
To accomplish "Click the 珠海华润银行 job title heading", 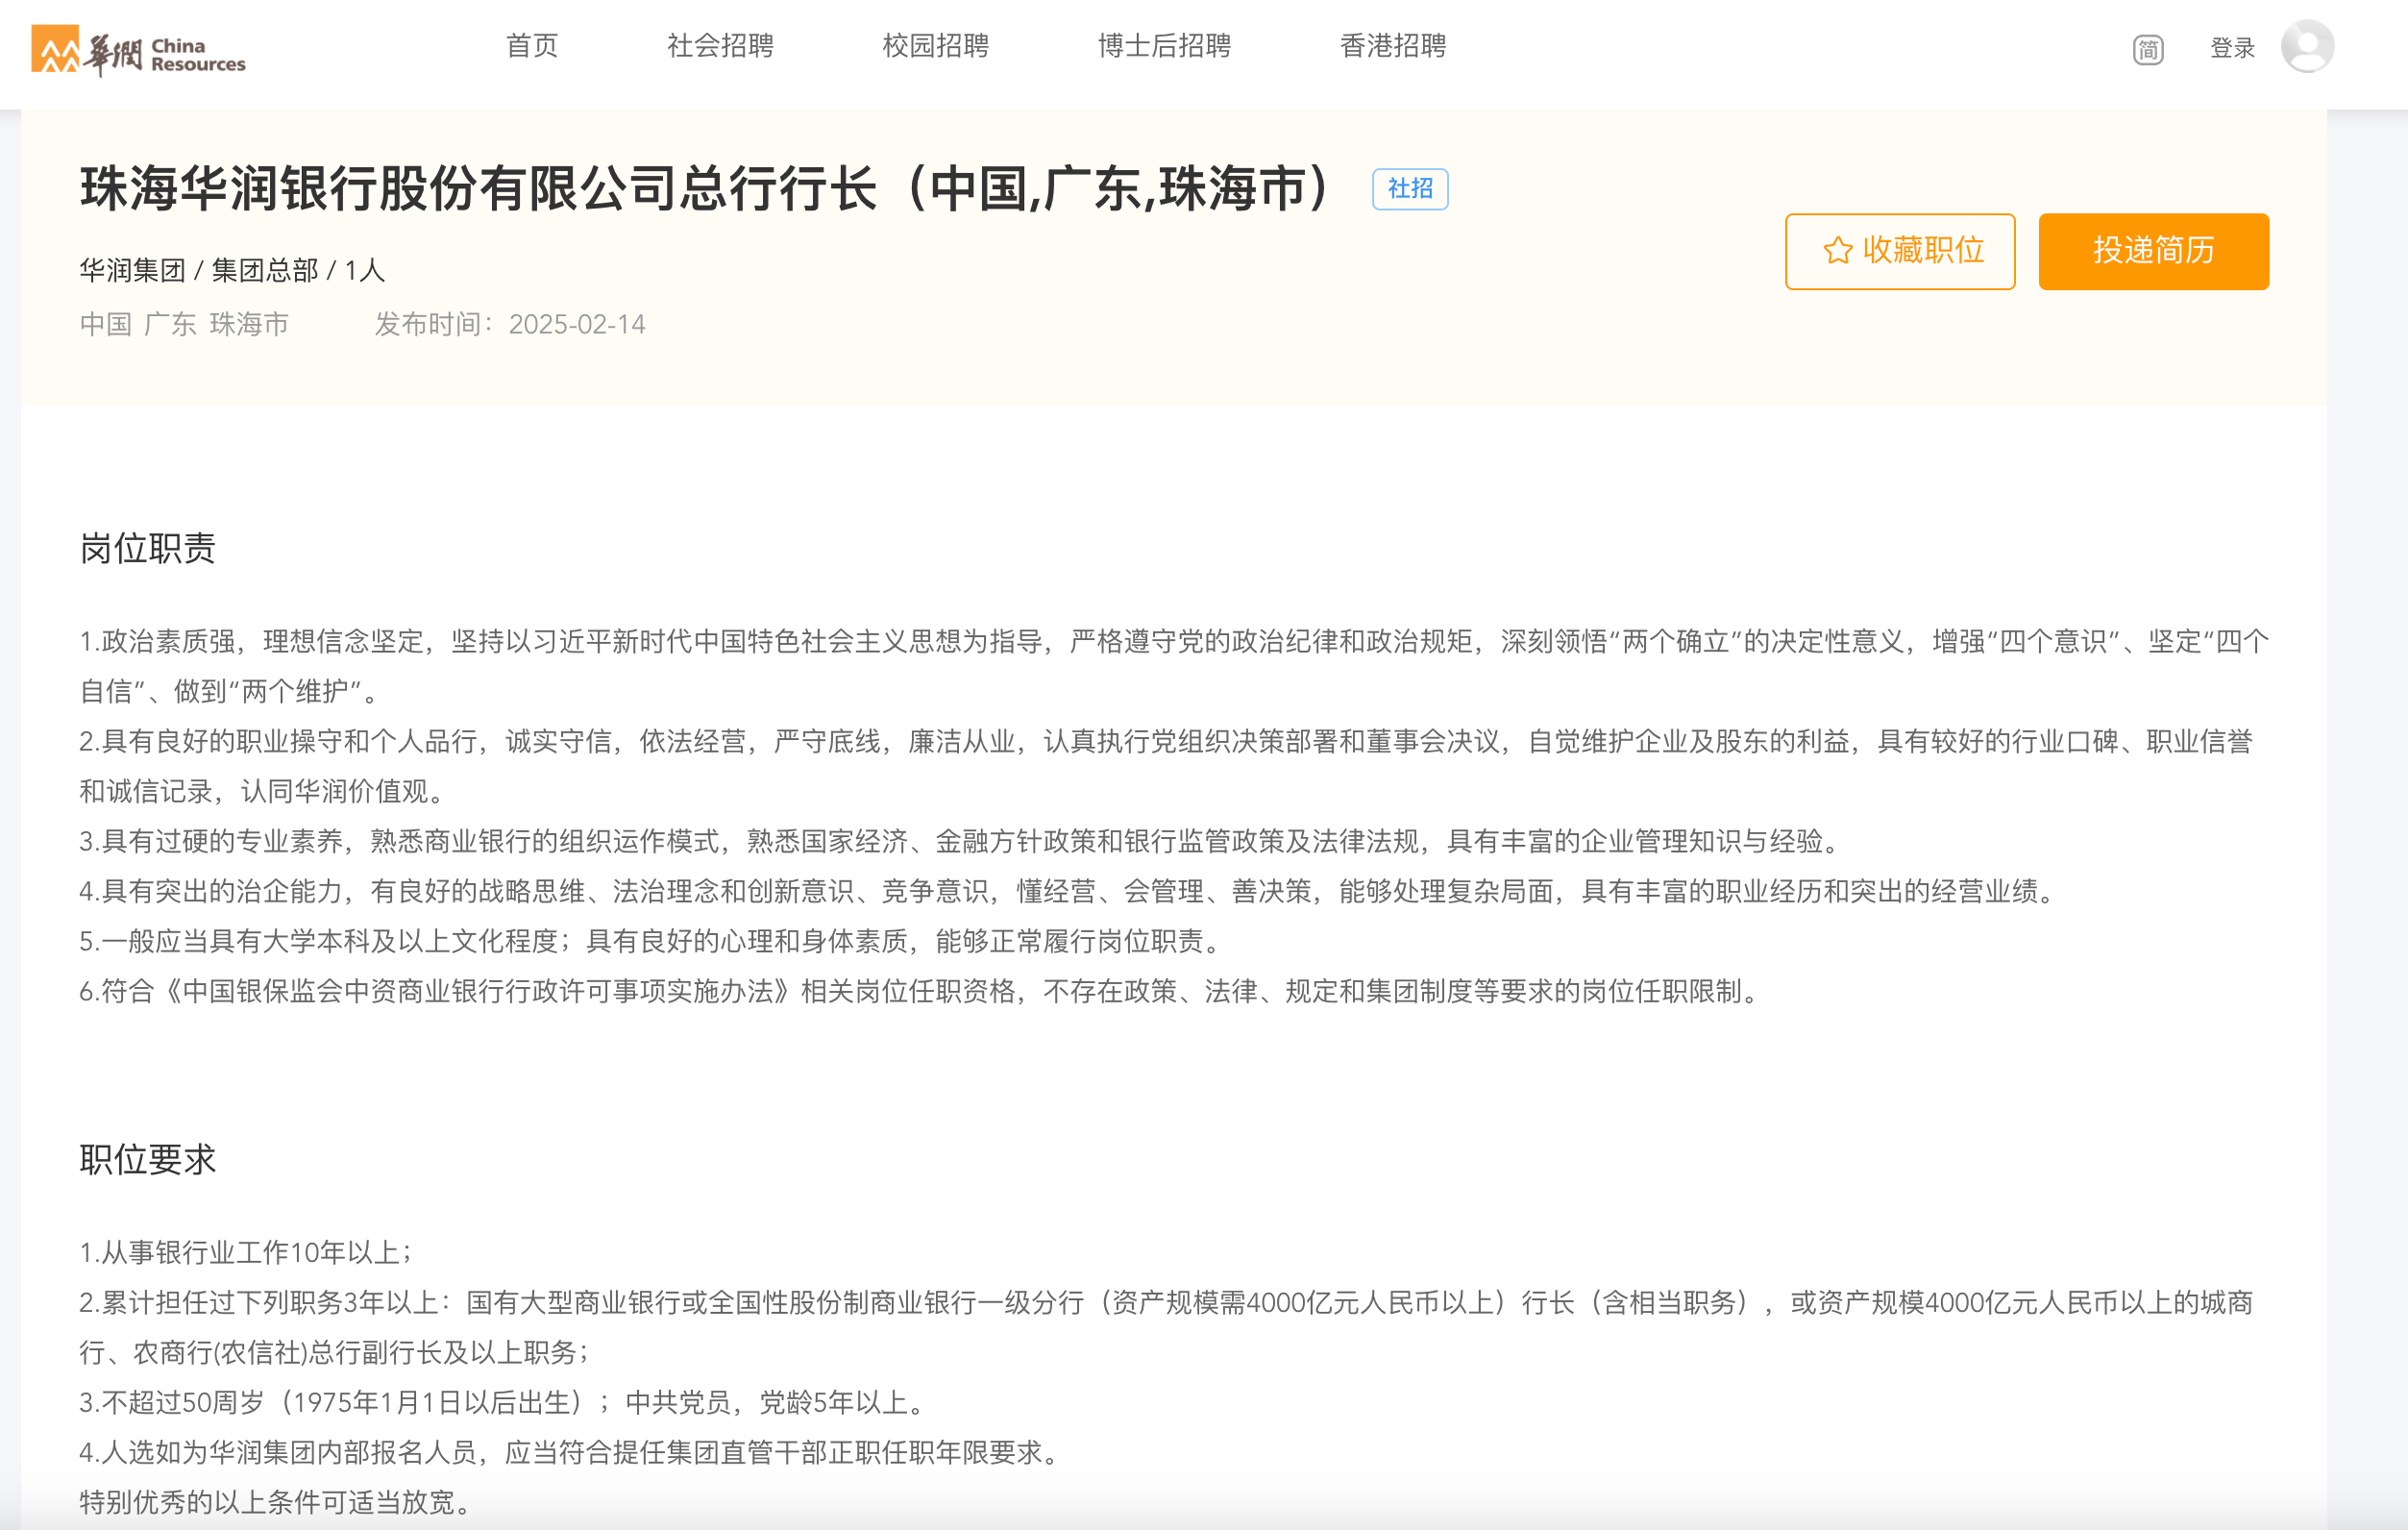I will click(706, 189).
